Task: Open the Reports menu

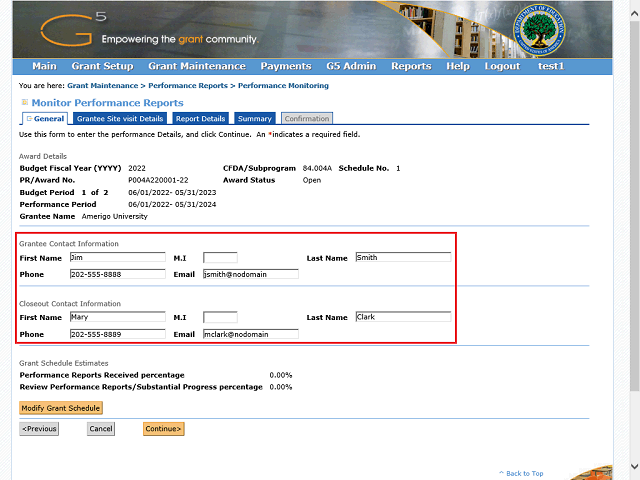Action: tap(411, 66)
